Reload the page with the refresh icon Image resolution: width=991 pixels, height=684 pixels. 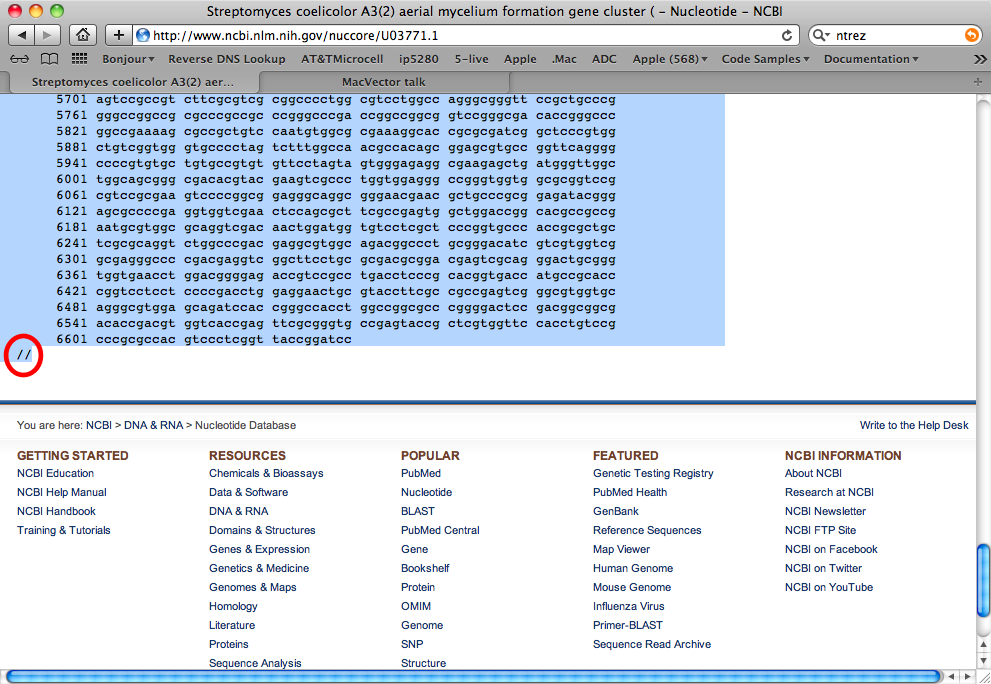coord(787,35)
